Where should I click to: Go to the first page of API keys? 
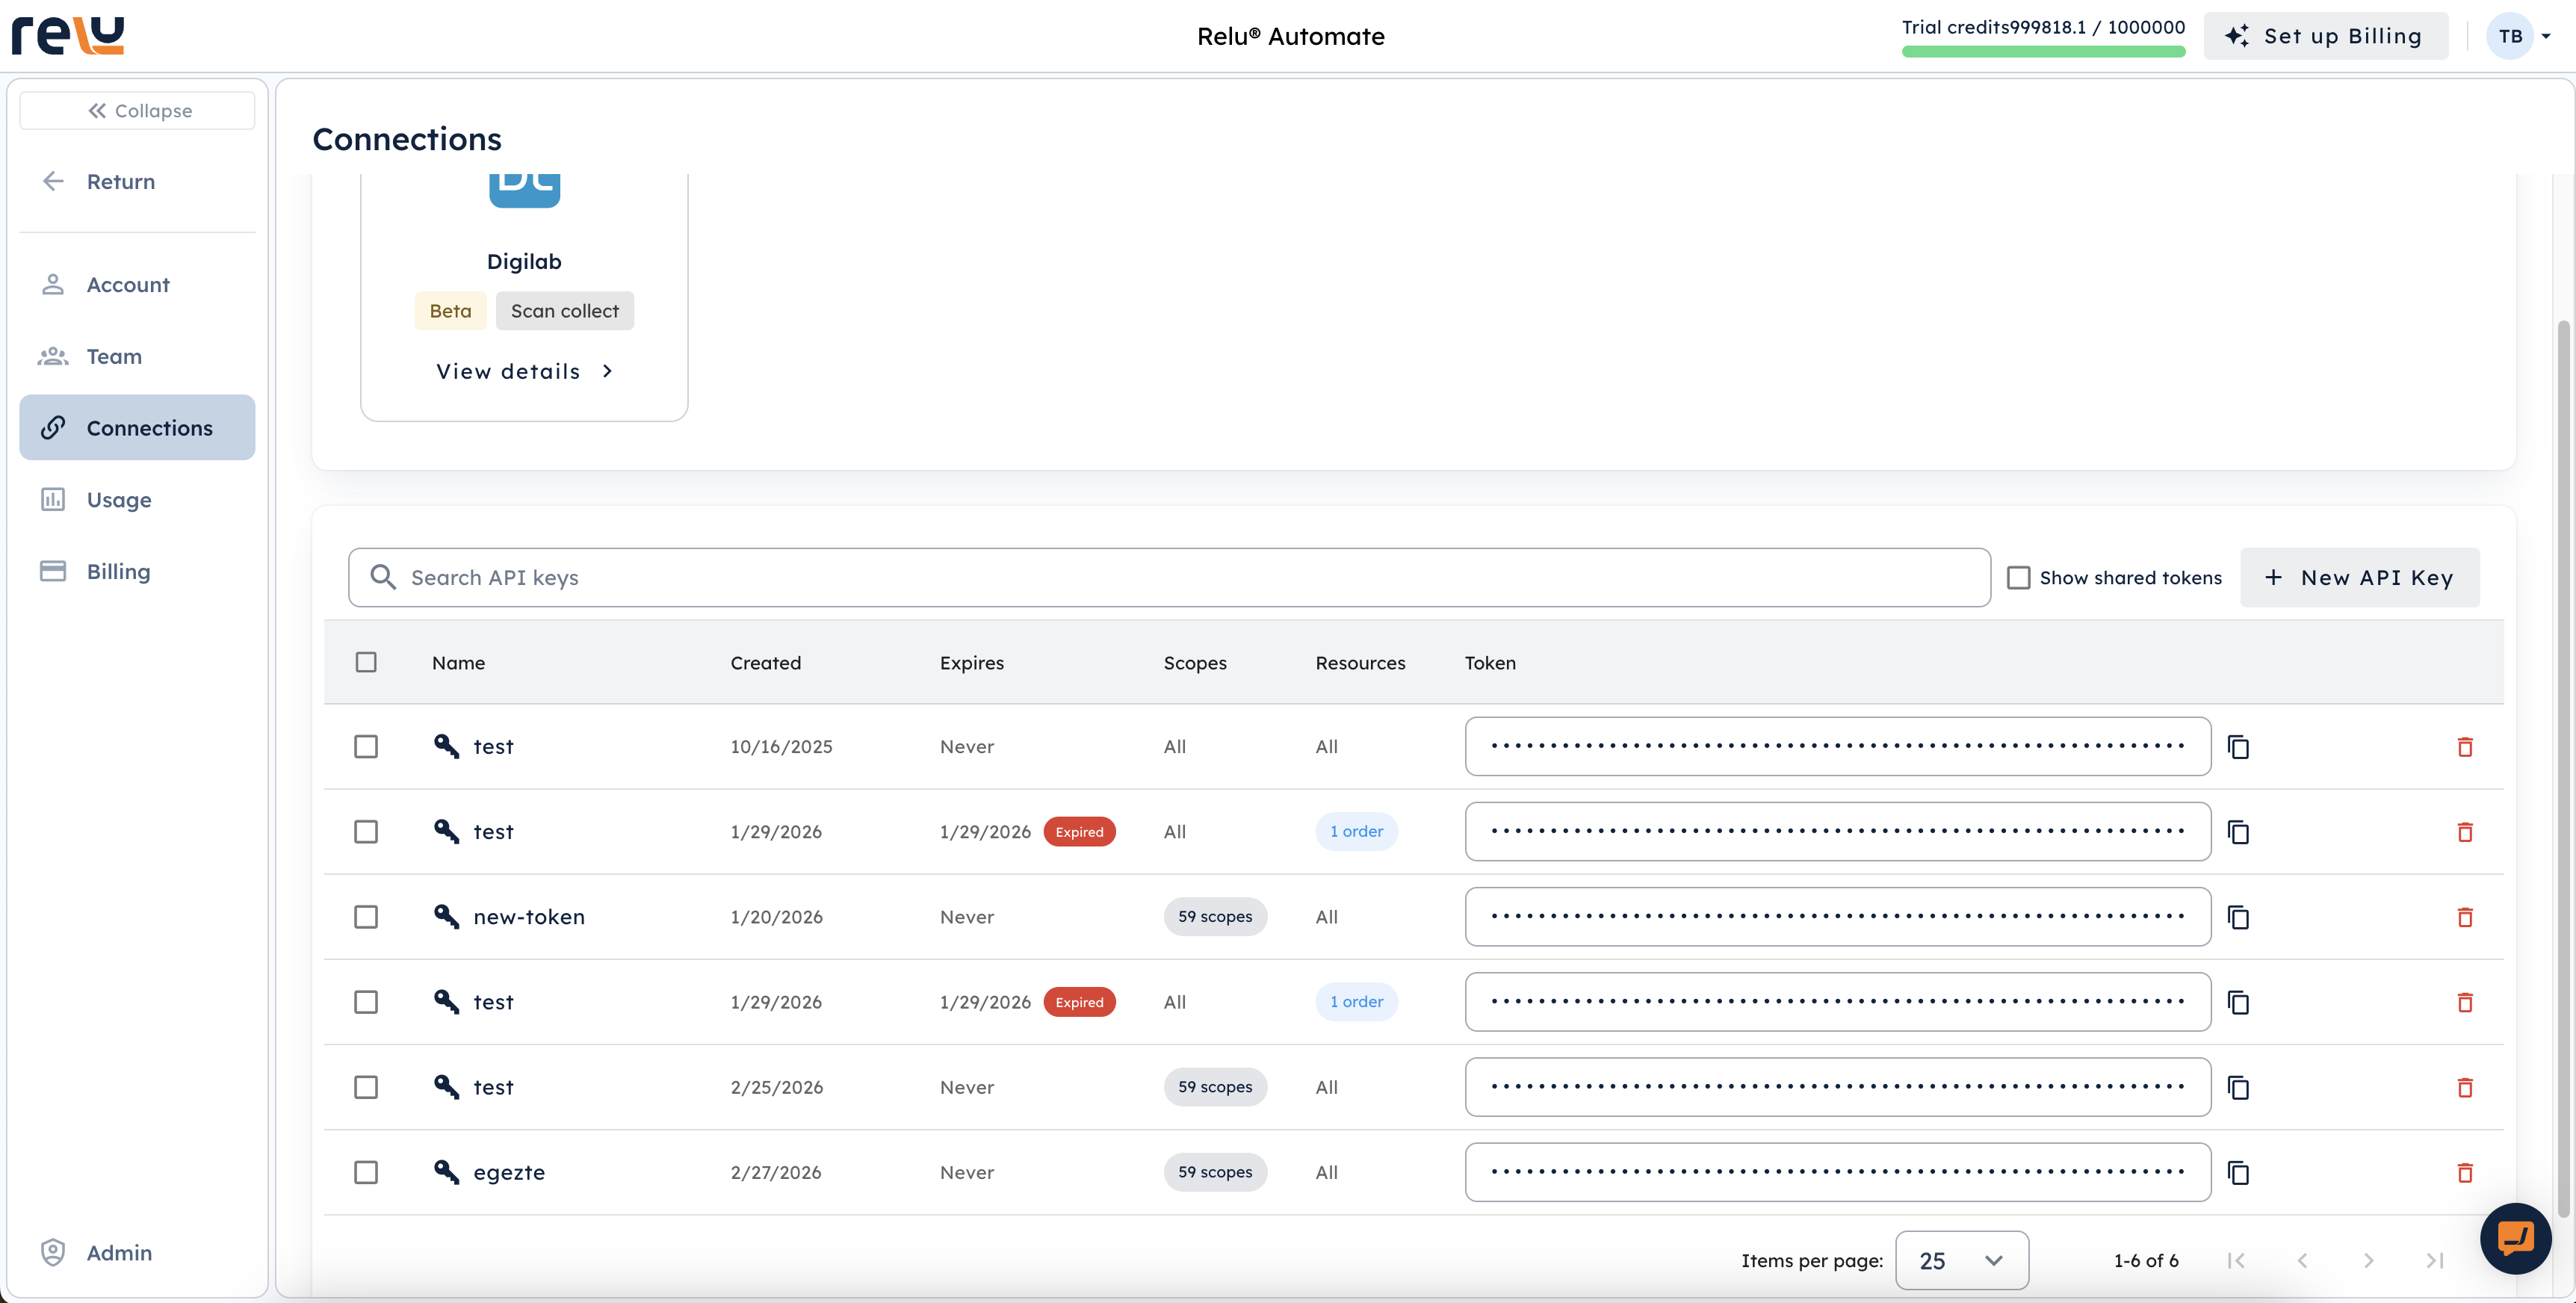pyautogui.click(x=2236, y=1260)
